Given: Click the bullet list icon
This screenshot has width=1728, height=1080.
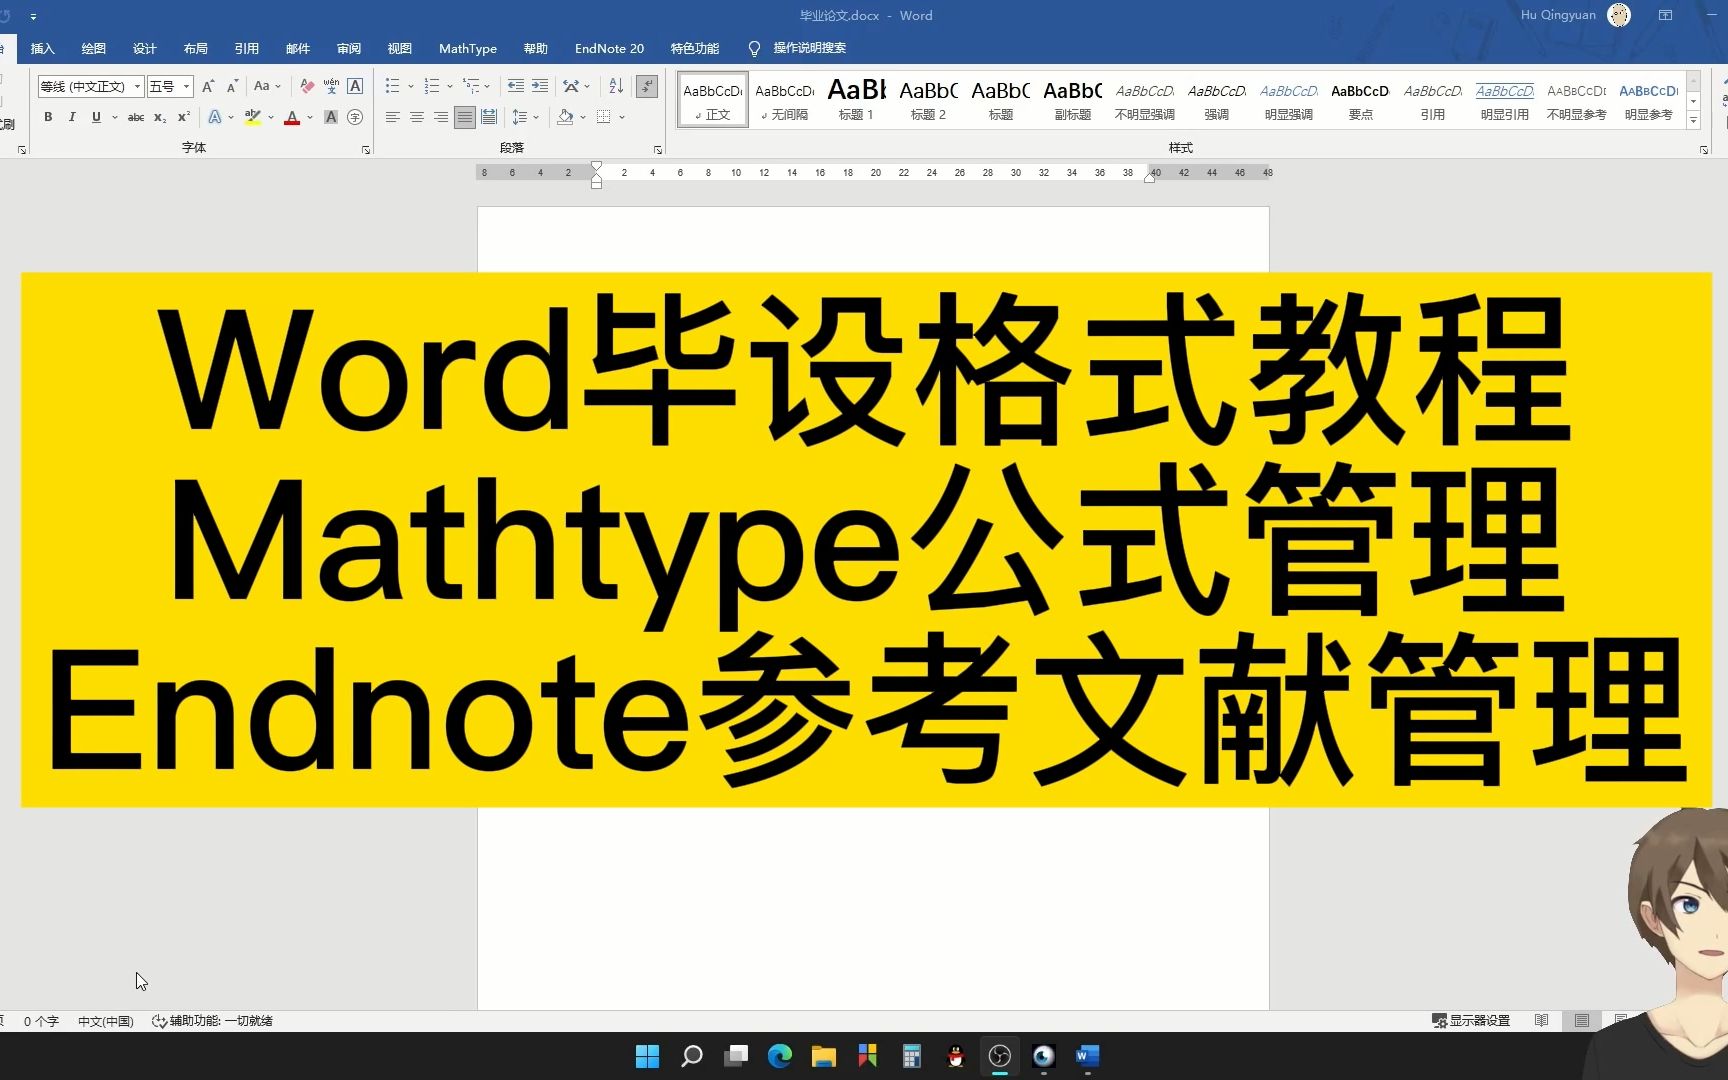Looking at the screenshot, I should tap(393, 86).
